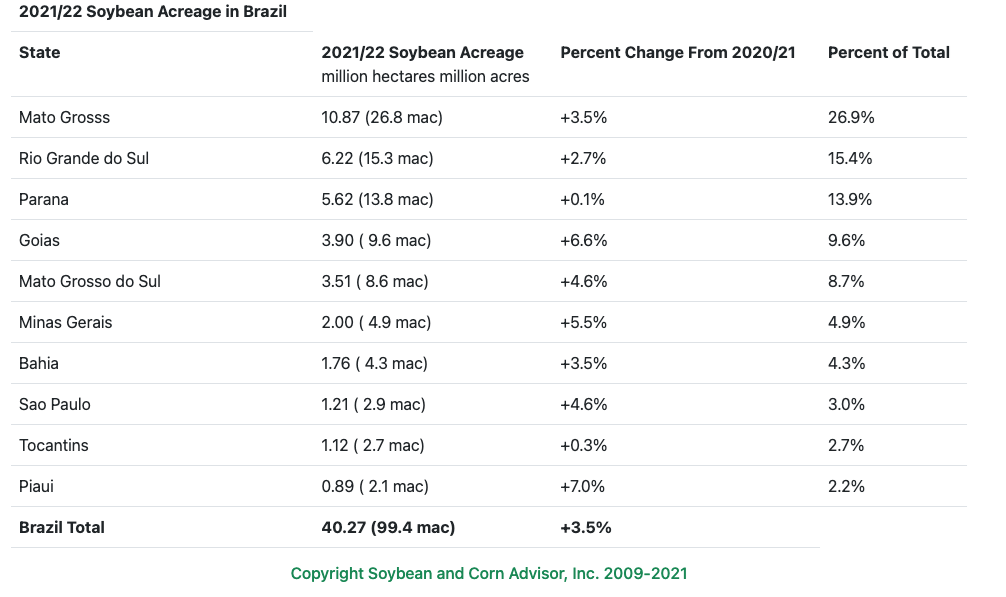Click the 2021/22 Soybean Acreage column header
The height and width of the screenshot is (597, 1006).
[x=422, y=53]
